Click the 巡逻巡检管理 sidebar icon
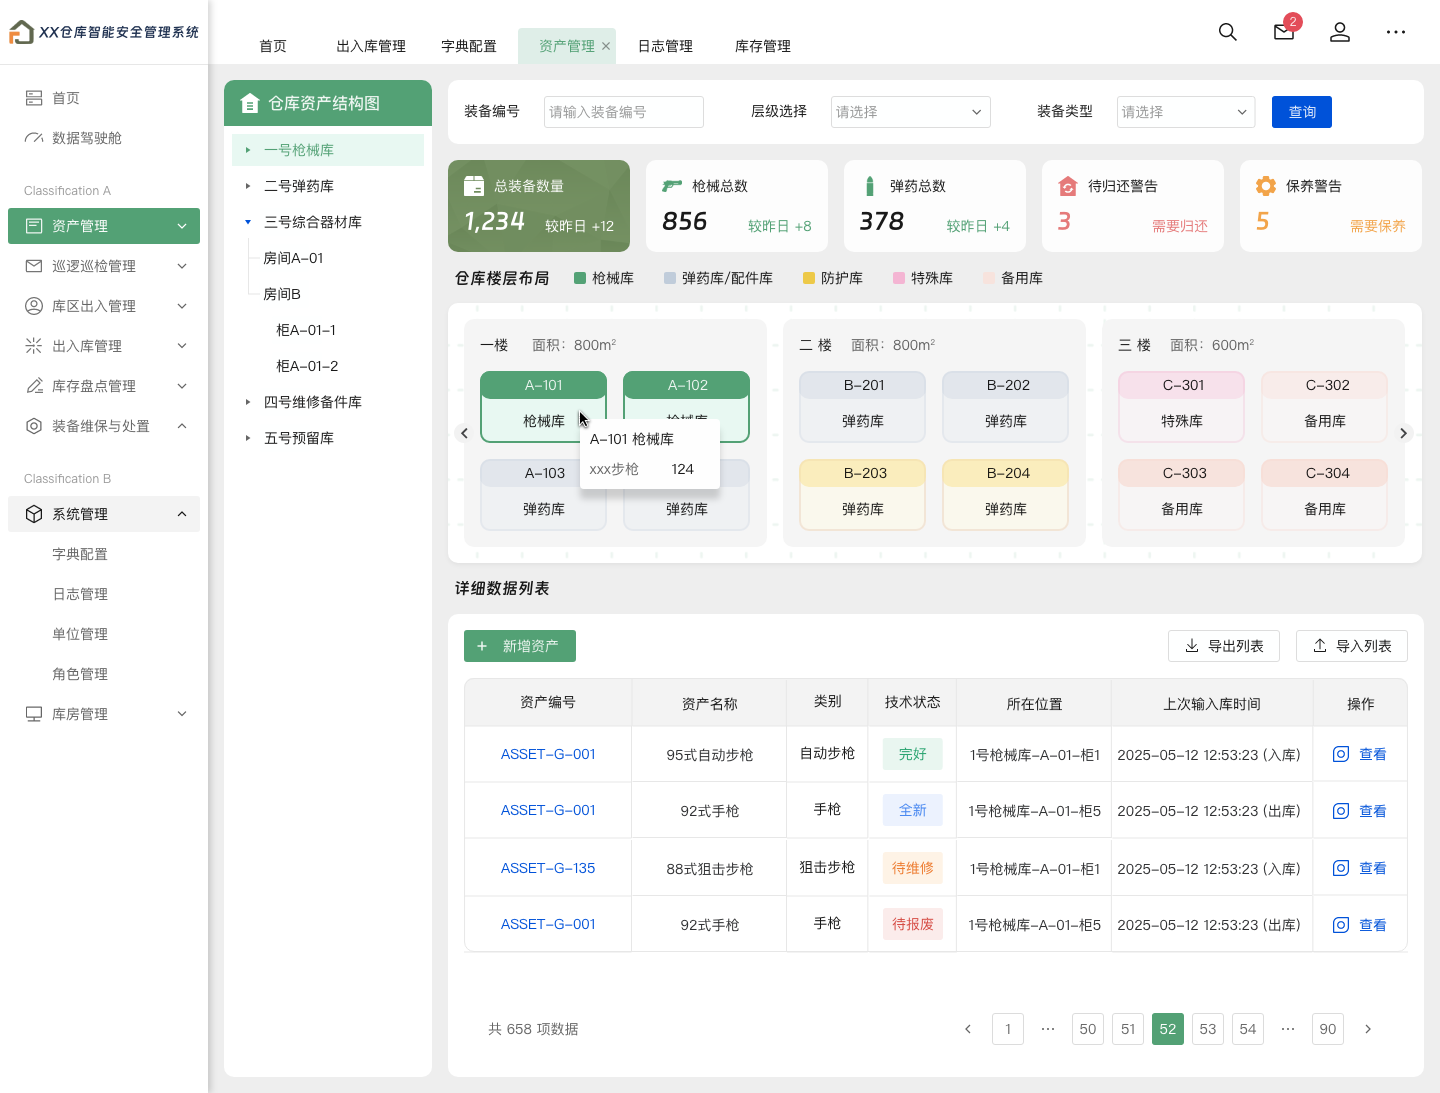The width and height of the screenshot is (1440, 1093). pos(34,266)
